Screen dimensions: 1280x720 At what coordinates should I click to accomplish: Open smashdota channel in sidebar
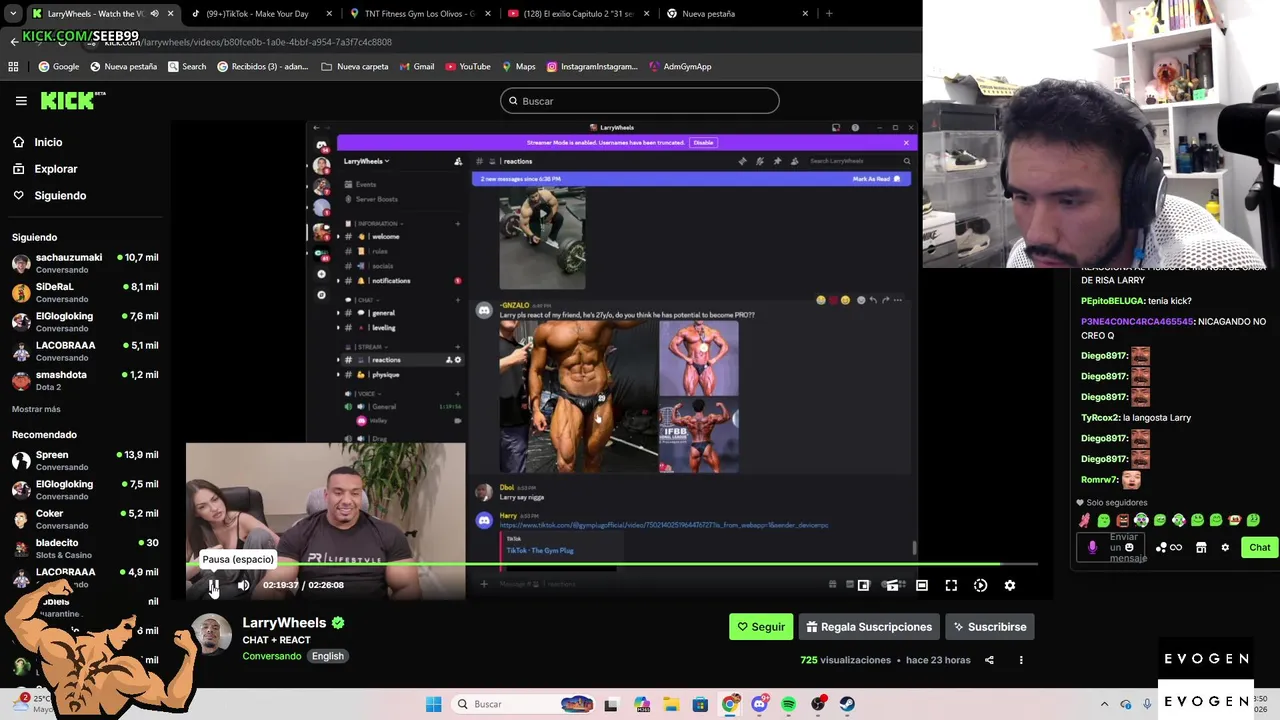tap(85, 381)
